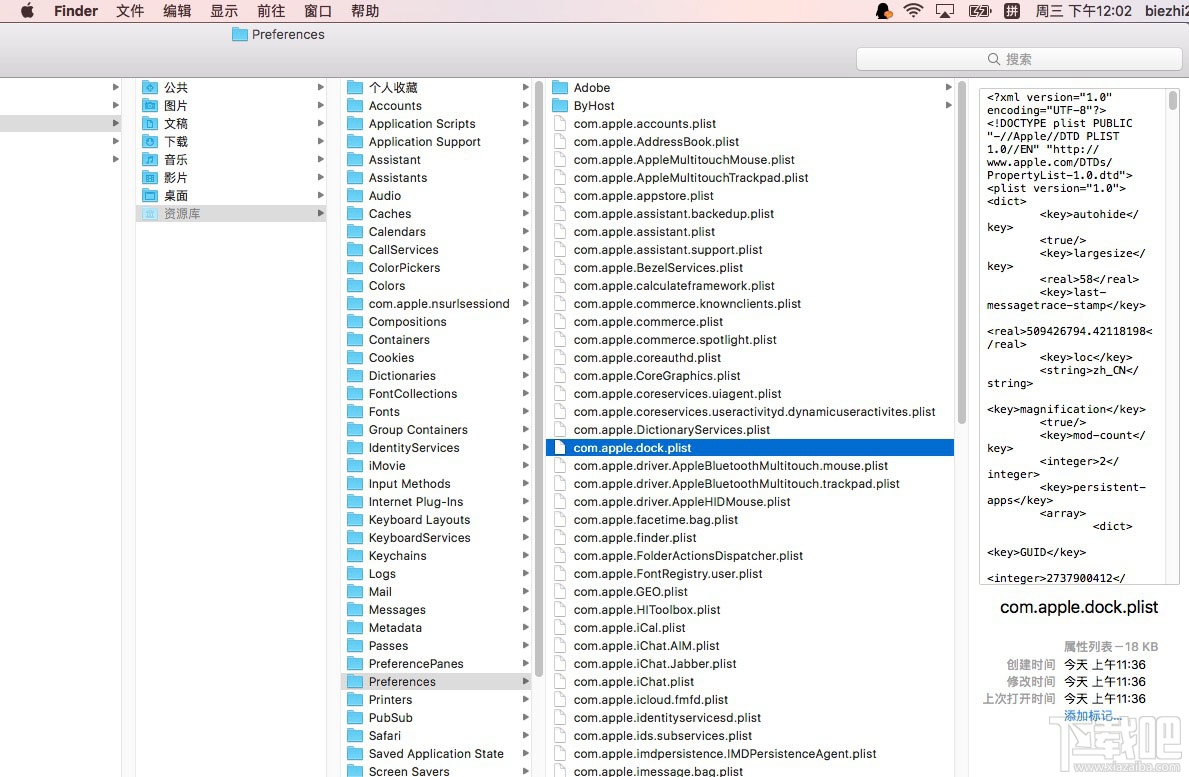Click the plist preview pane scrollbar

pos(1172,101)
